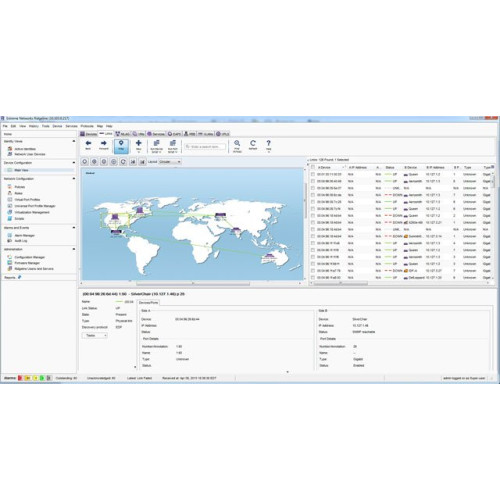
Task: Sort by the Status column header
Action: click(x=390, y=167)
